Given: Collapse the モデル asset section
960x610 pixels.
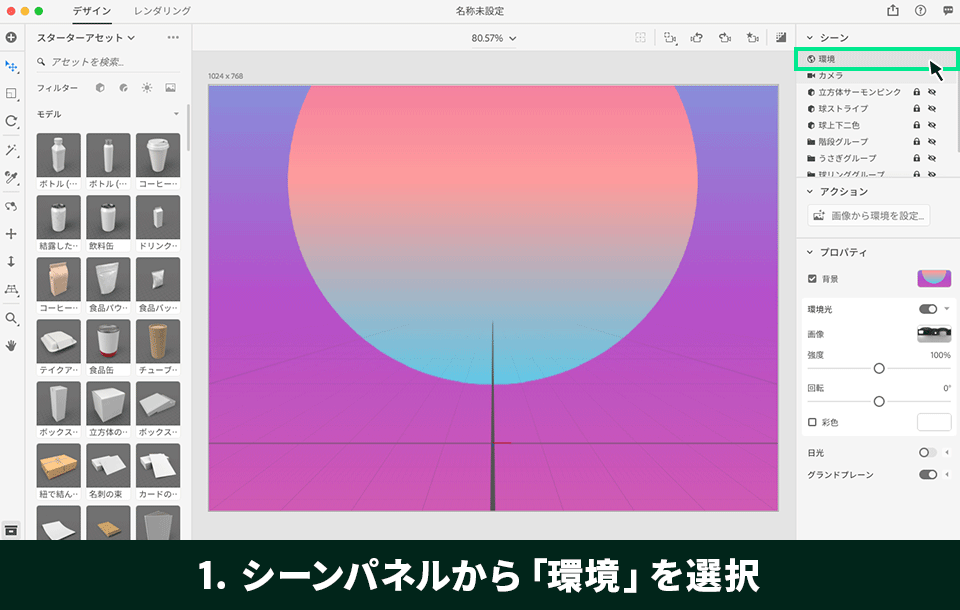Looking at the screenshot, I should click(176, 114).
